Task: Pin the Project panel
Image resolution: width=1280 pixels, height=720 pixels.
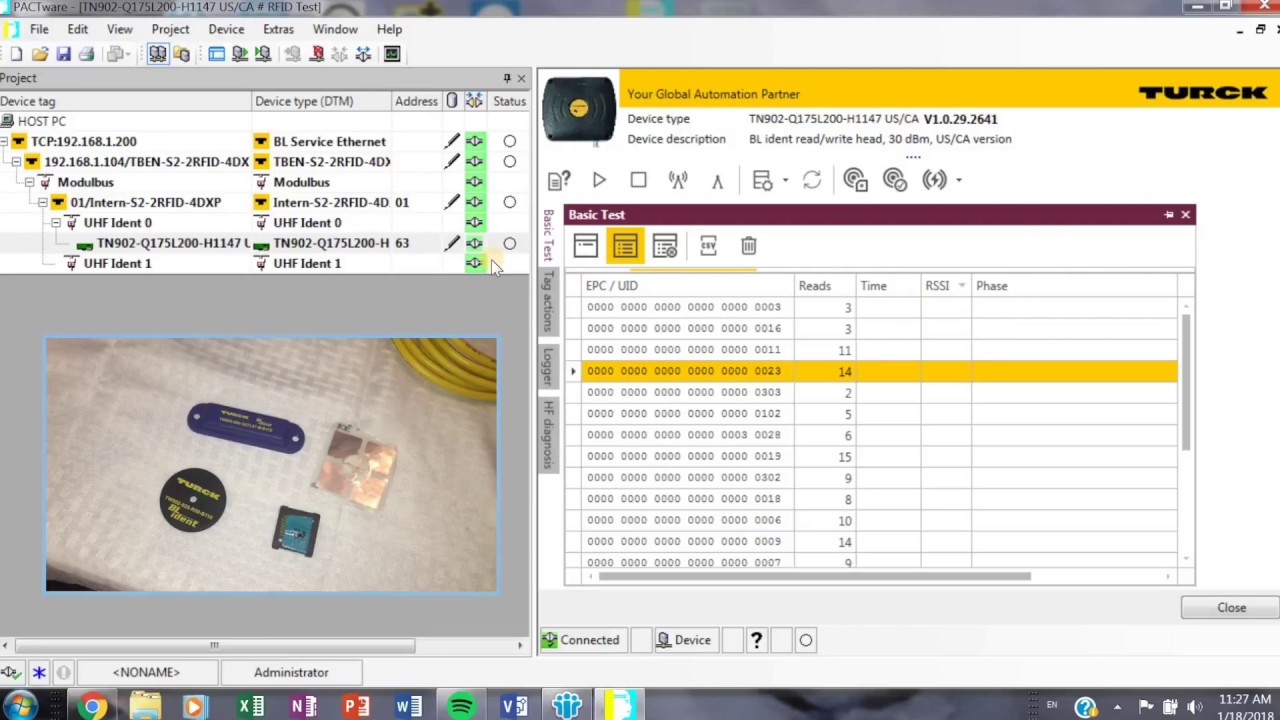Action: pyautogui.click(x=506, y=78)
